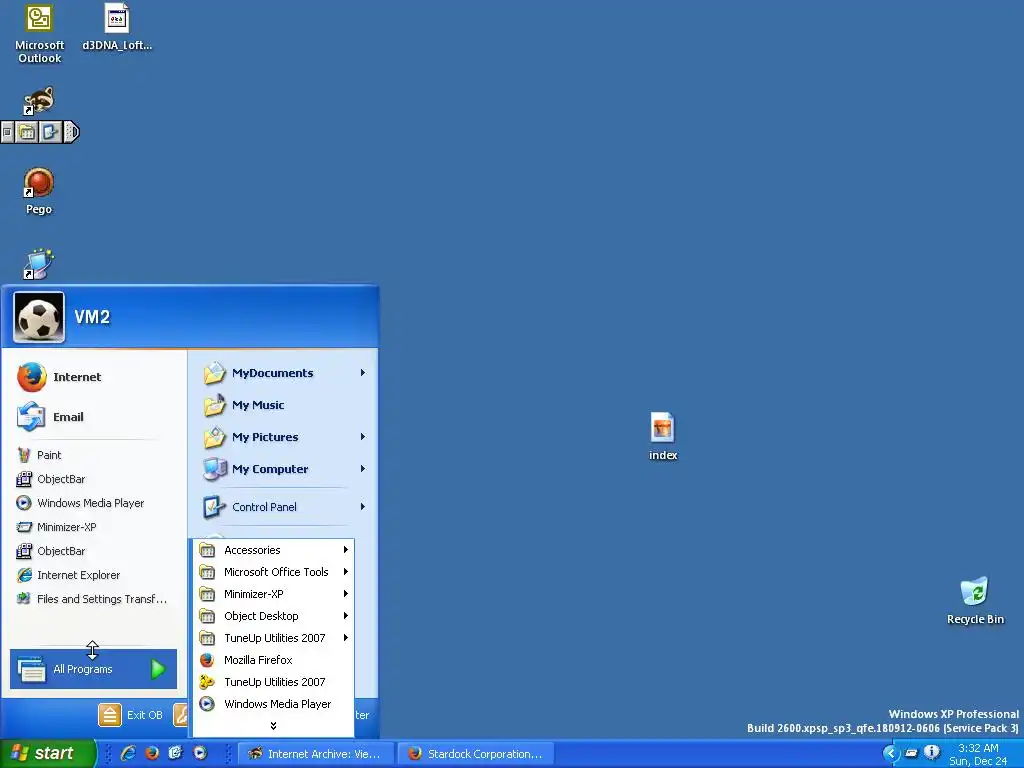Click the drive icon in the system tray
1024x768 pixels.
pyautogui.click(x=911, y=754)
